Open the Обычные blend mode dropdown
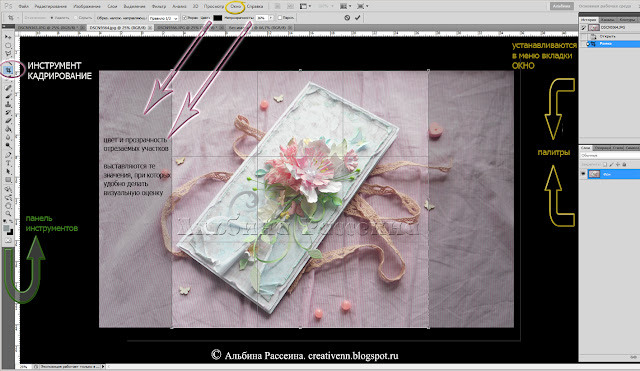 pos(610,156)
